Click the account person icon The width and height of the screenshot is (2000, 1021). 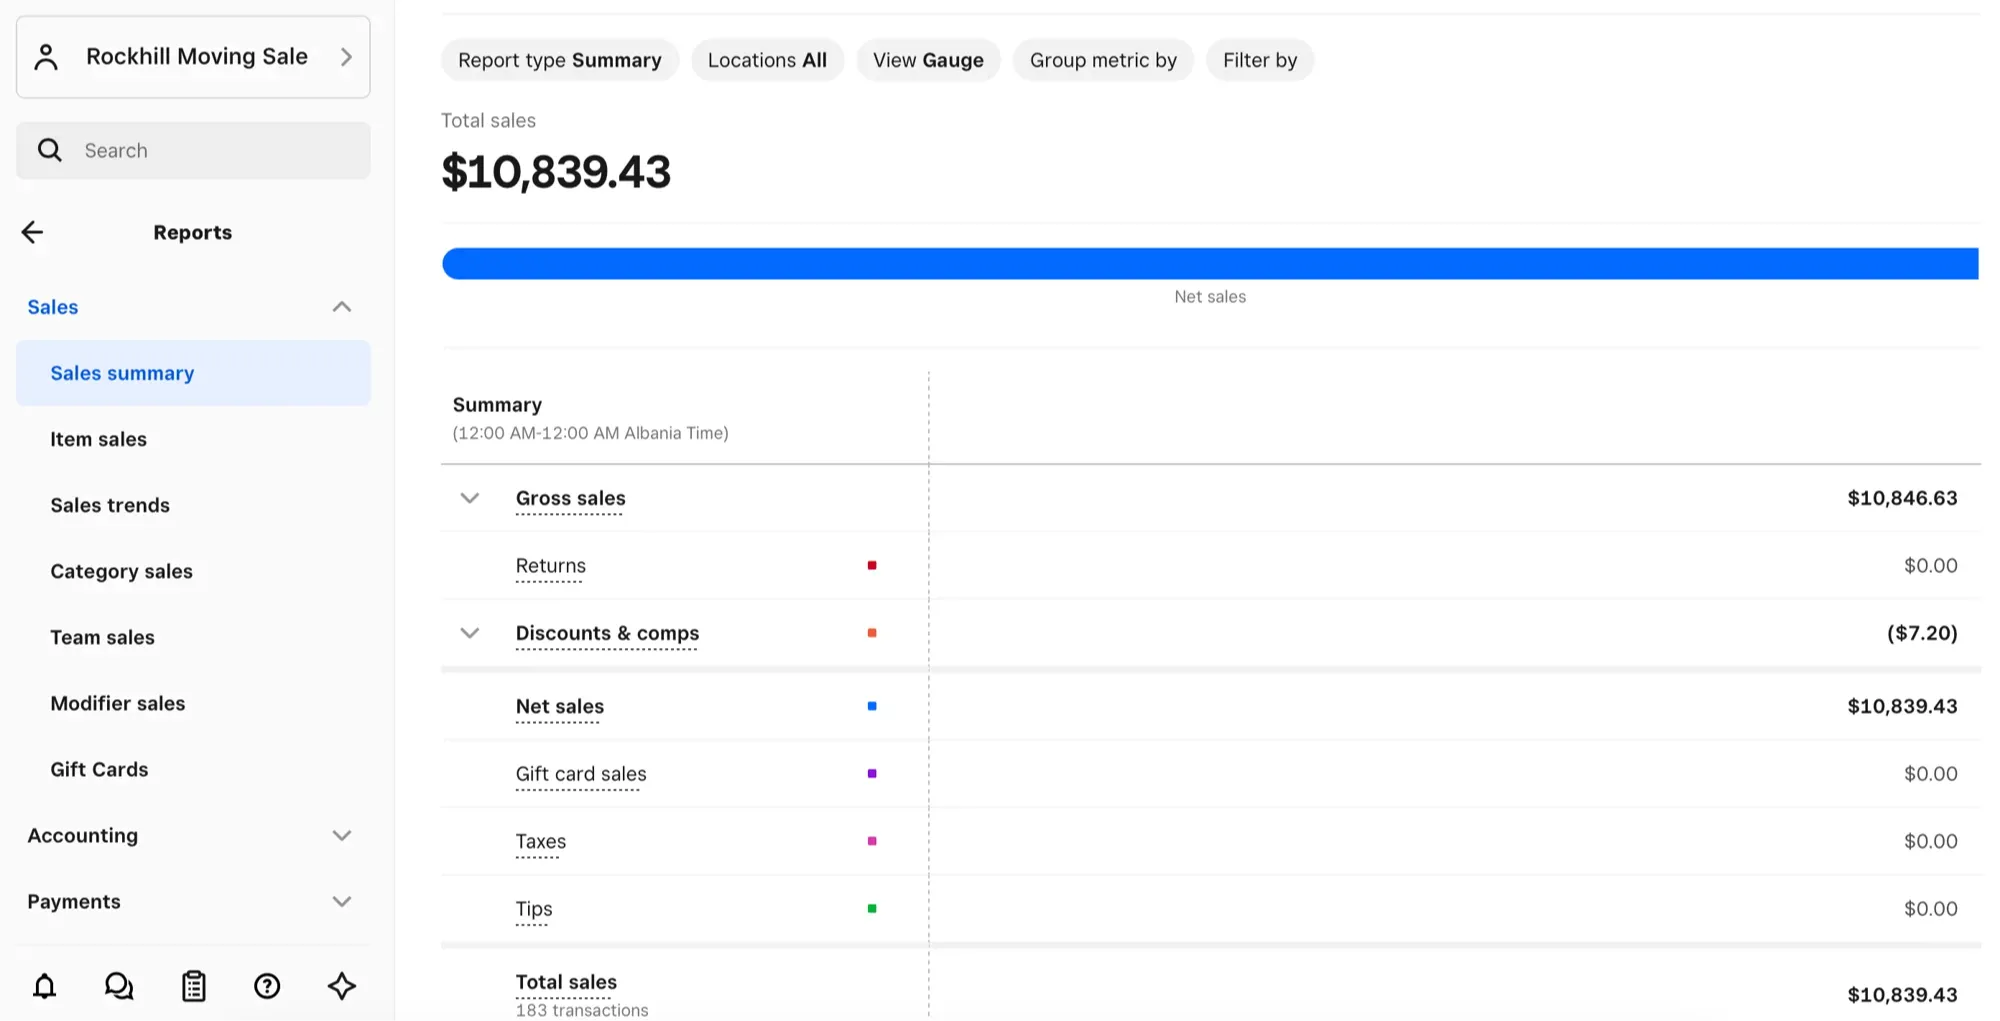[46, 57]
